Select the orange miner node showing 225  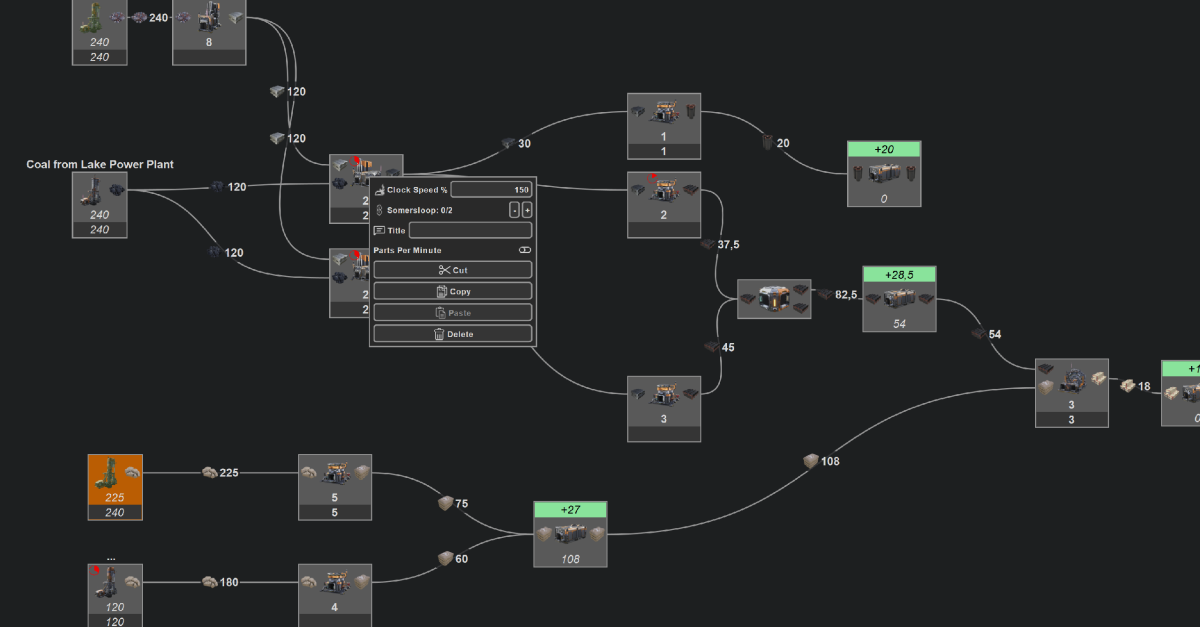pos(115,487)
